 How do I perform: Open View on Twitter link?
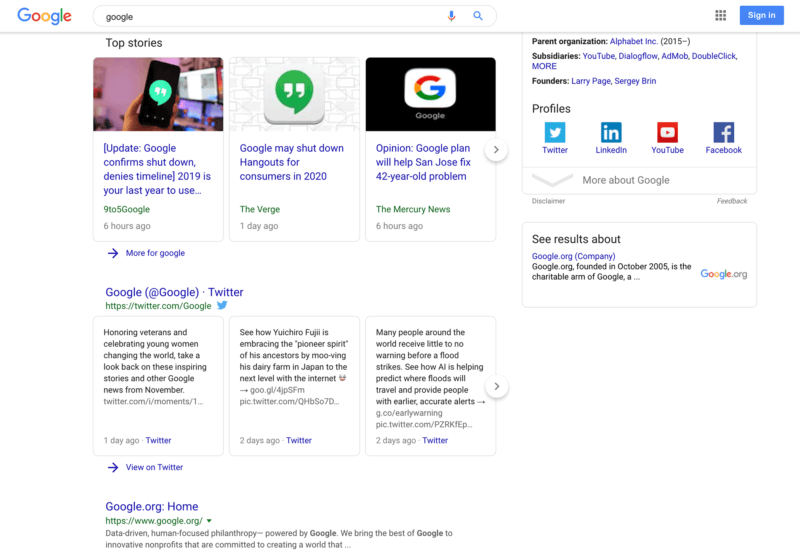coord(153,467)
